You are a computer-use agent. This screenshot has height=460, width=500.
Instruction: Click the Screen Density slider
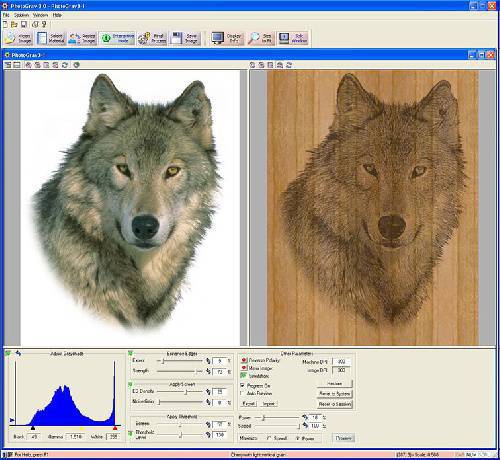pyautogui.click(x=180, y=392)
